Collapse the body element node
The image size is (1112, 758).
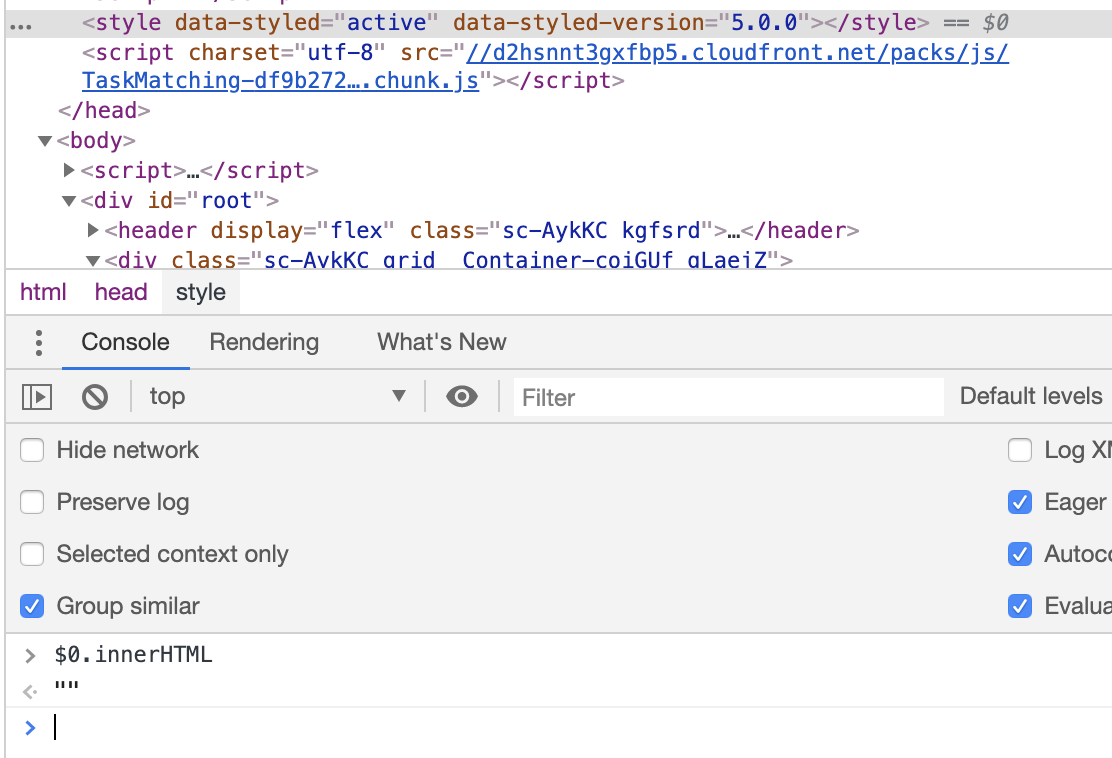(x=45, y=141)
